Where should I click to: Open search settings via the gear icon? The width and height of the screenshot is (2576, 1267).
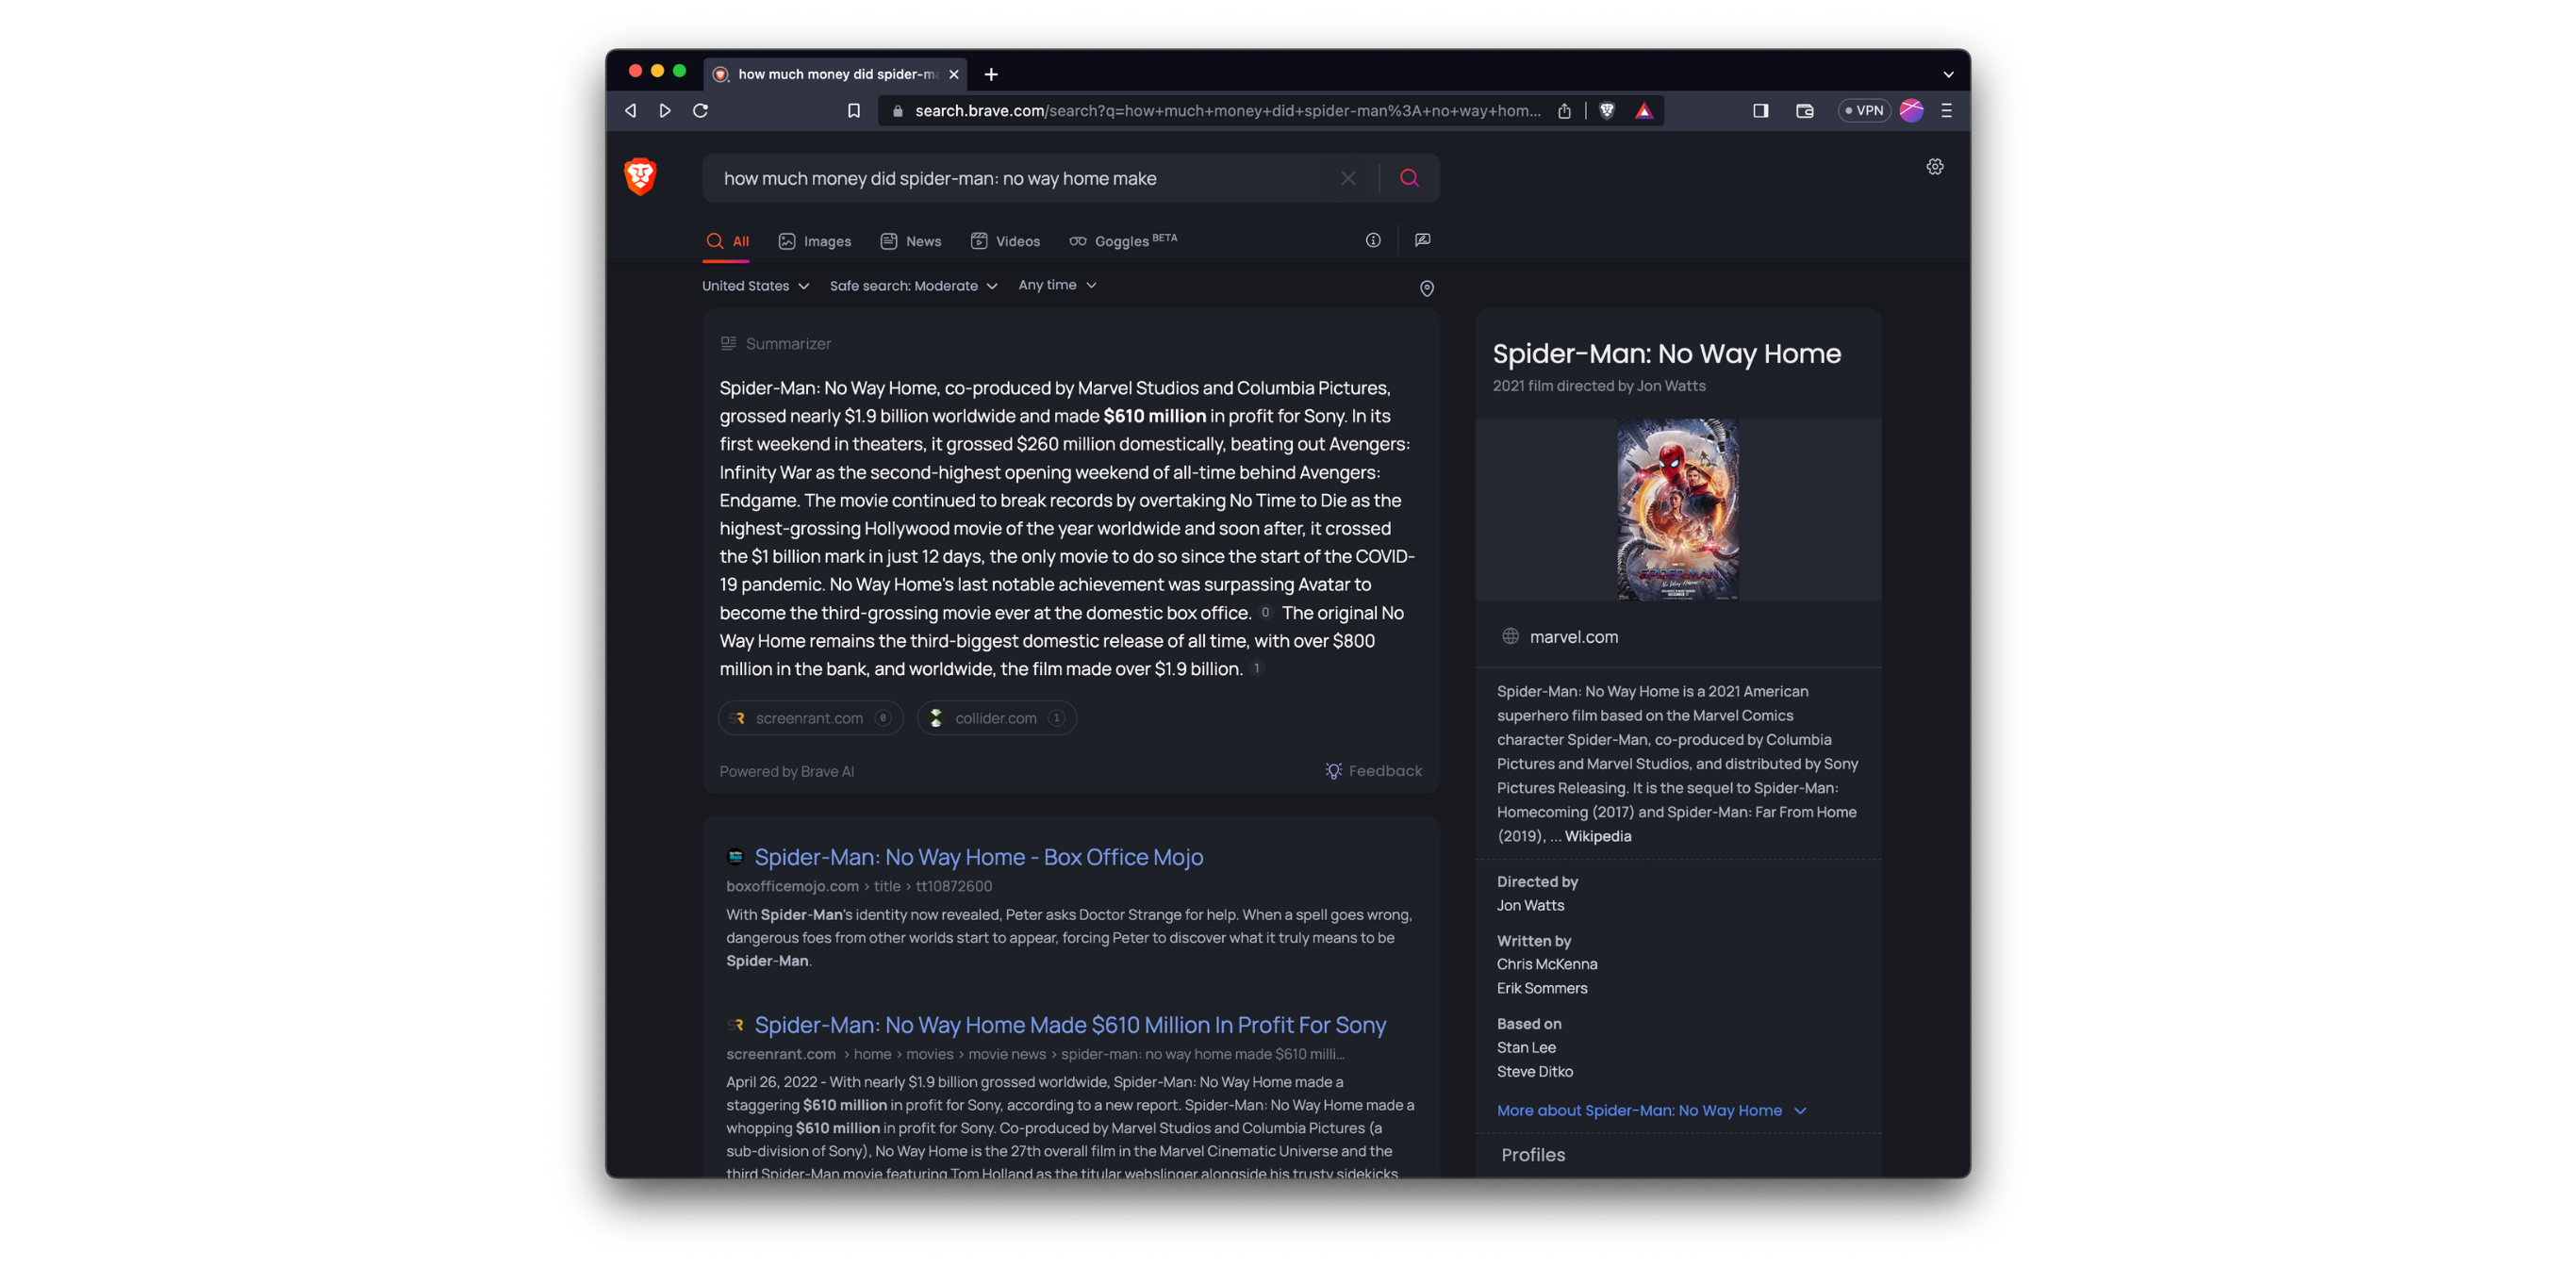[x=1935, y=166]
